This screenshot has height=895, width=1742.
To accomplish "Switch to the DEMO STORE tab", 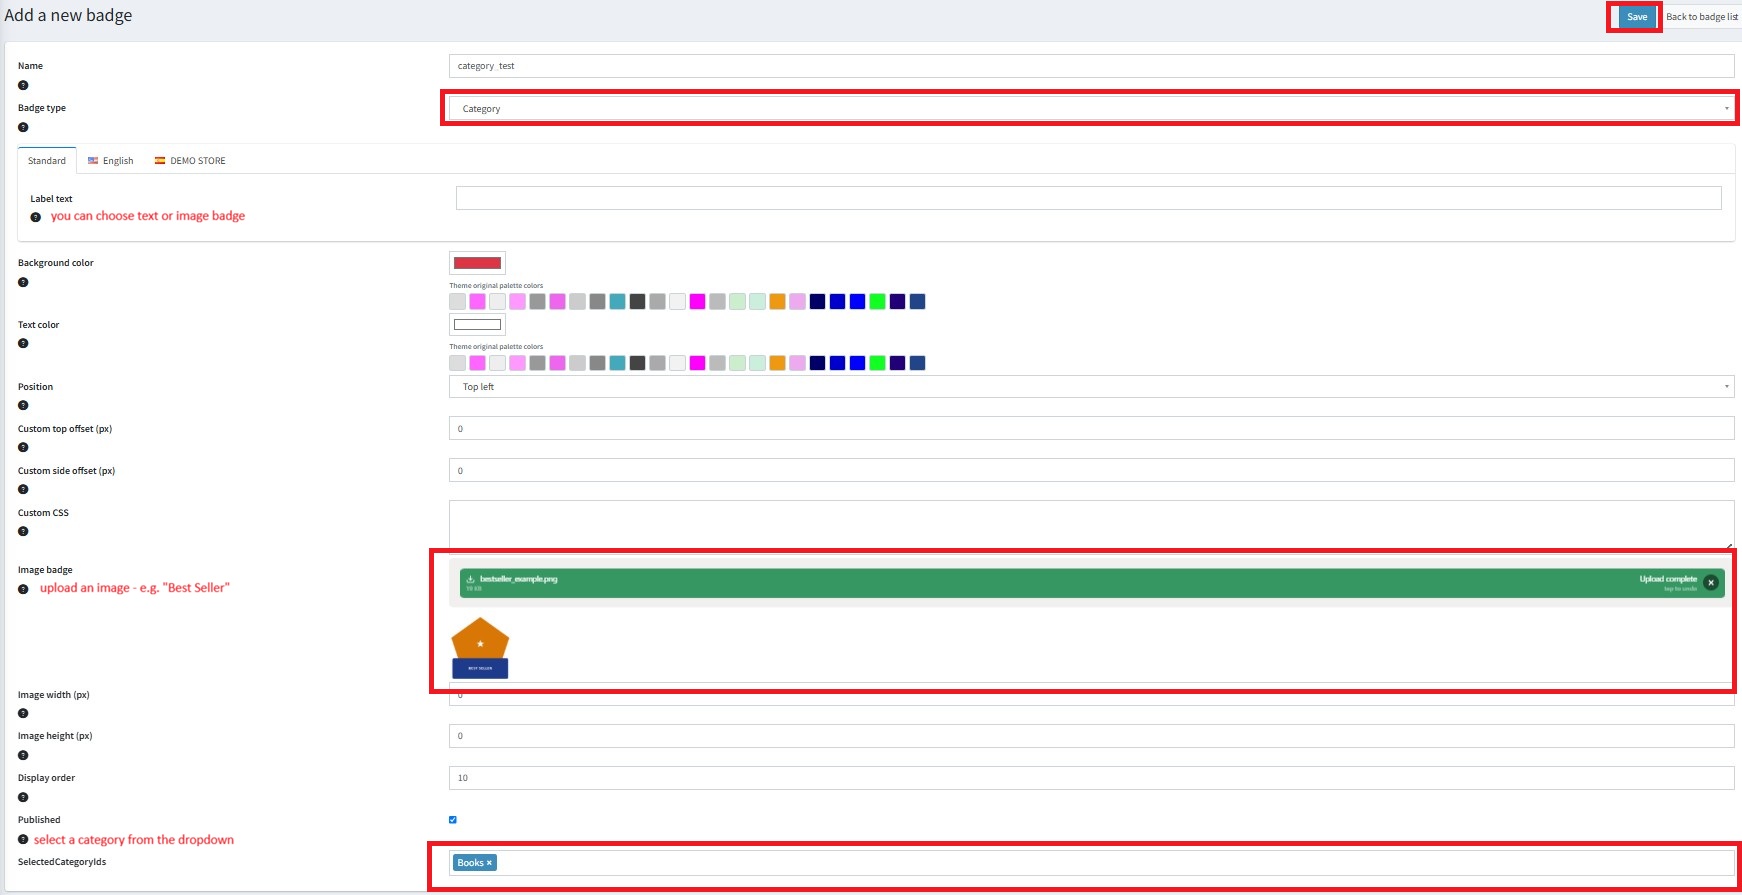I will tap(190, 160).
